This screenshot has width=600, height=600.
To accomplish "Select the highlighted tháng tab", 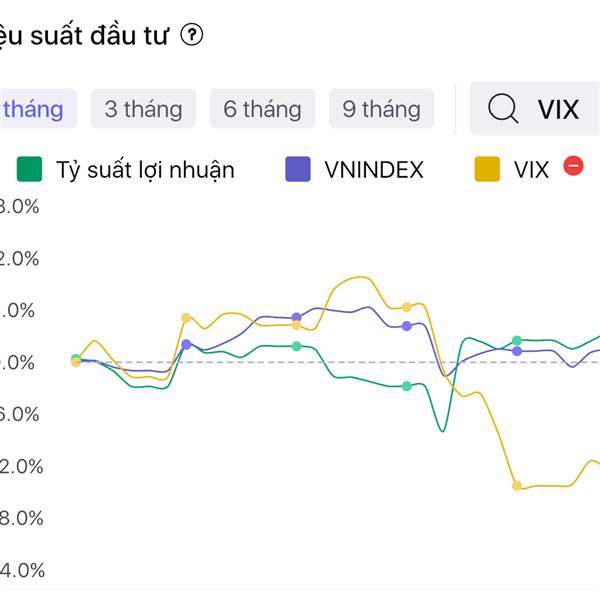I will click(x=33, y=108).
